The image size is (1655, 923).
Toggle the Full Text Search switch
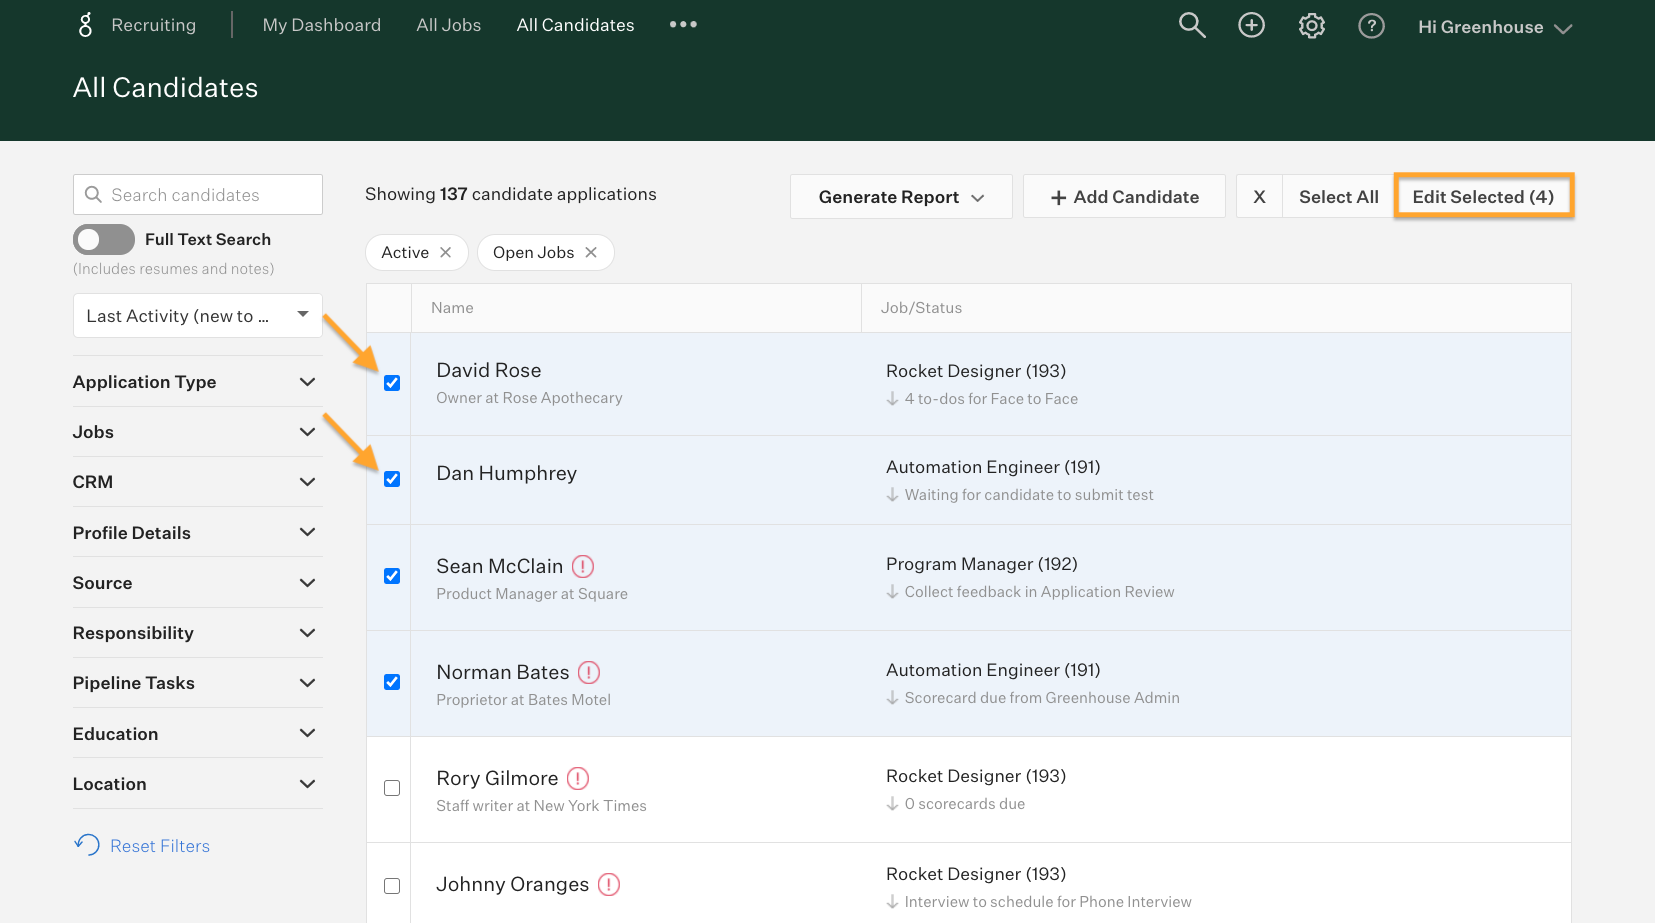click(104, 239)
